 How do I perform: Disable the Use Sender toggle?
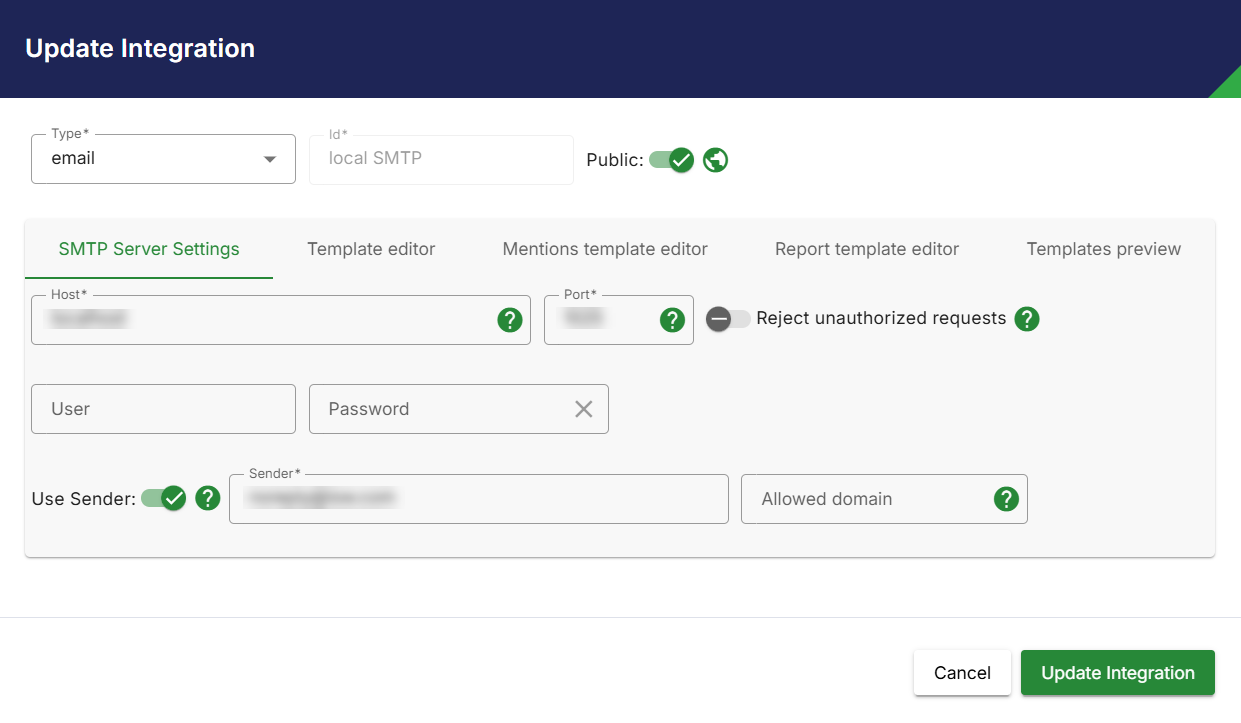(163, 498)
